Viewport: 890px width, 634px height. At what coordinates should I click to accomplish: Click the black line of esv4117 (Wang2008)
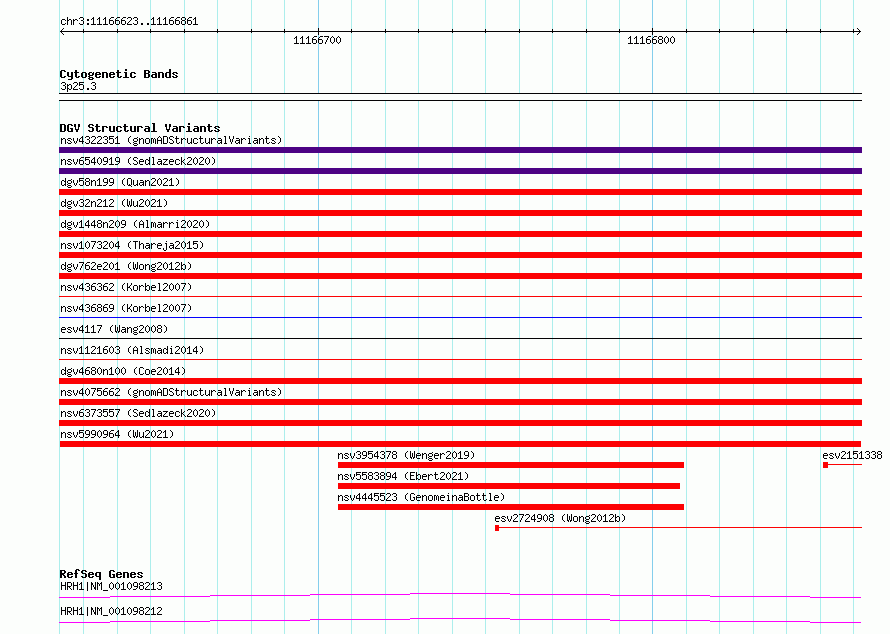click(460, 338)
